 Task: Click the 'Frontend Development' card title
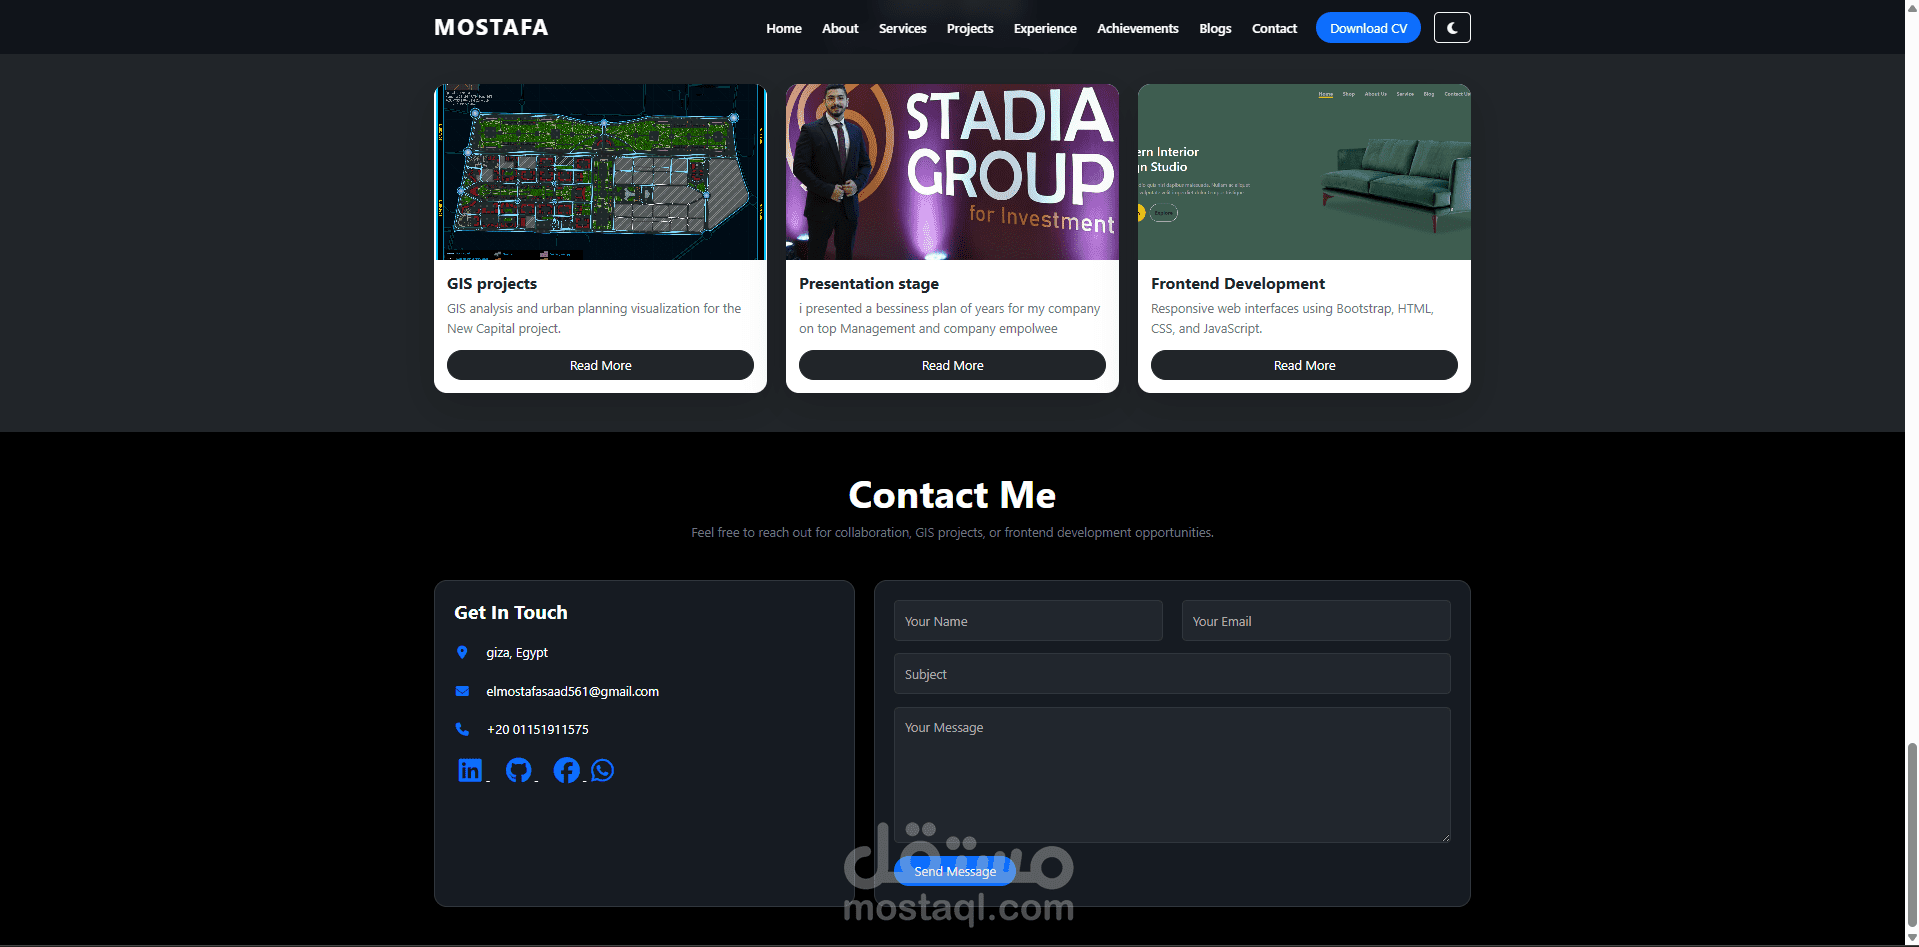pyautogui.click(x=1238, y=283)
